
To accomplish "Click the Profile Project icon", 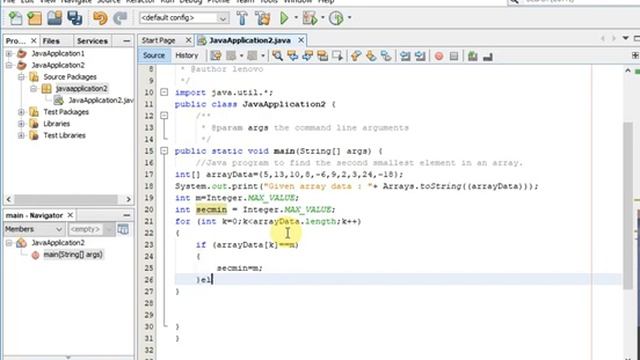I will coord(336,18).
